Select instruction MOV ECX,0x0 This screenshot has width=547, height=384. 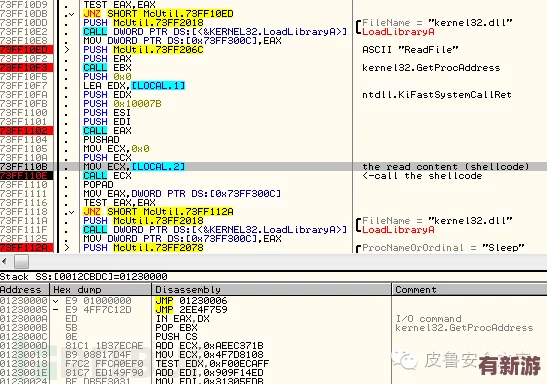pyautogui.click(x=117, y=149)
